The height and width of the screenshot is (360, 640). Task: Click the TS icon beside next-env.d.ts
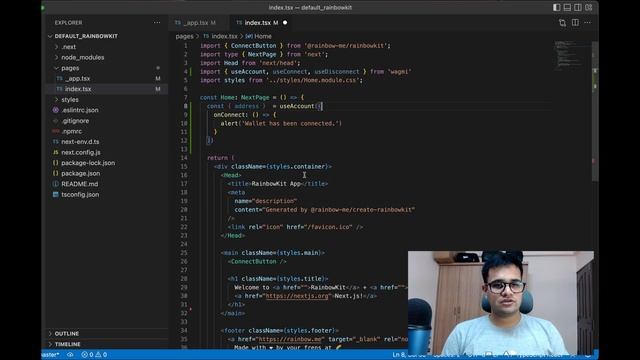pos(56,142)
